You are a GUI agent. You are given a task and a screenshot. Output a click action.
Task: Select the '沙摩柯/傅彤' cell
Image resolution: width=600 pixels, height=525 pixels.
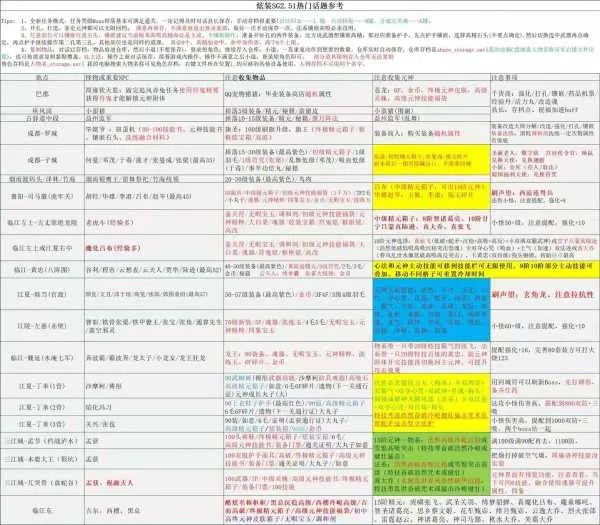click(154, 386)
